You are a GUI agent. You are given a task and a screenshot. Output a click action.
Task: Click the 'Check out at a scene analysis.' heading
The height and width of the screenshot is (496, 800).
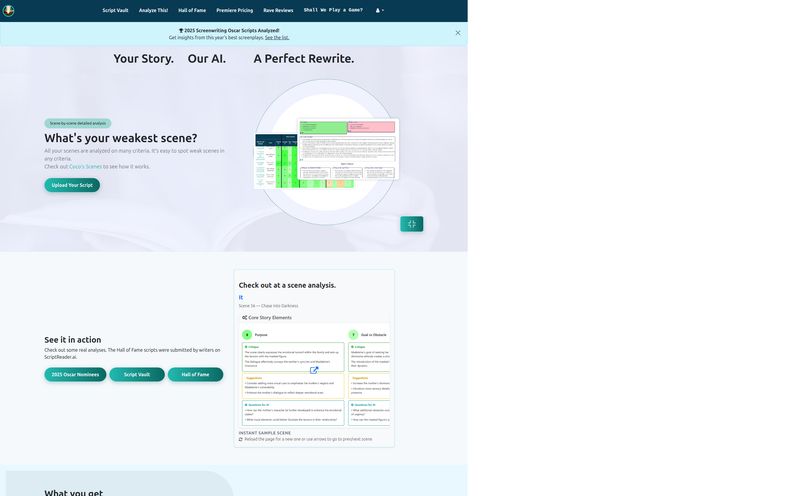coord(287,285)
